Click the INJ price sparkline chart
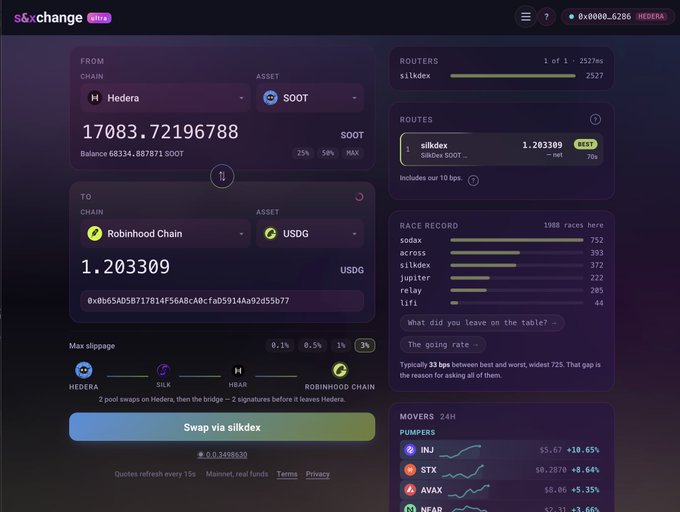This screenshot has height=512, width=680. [460, 451]
